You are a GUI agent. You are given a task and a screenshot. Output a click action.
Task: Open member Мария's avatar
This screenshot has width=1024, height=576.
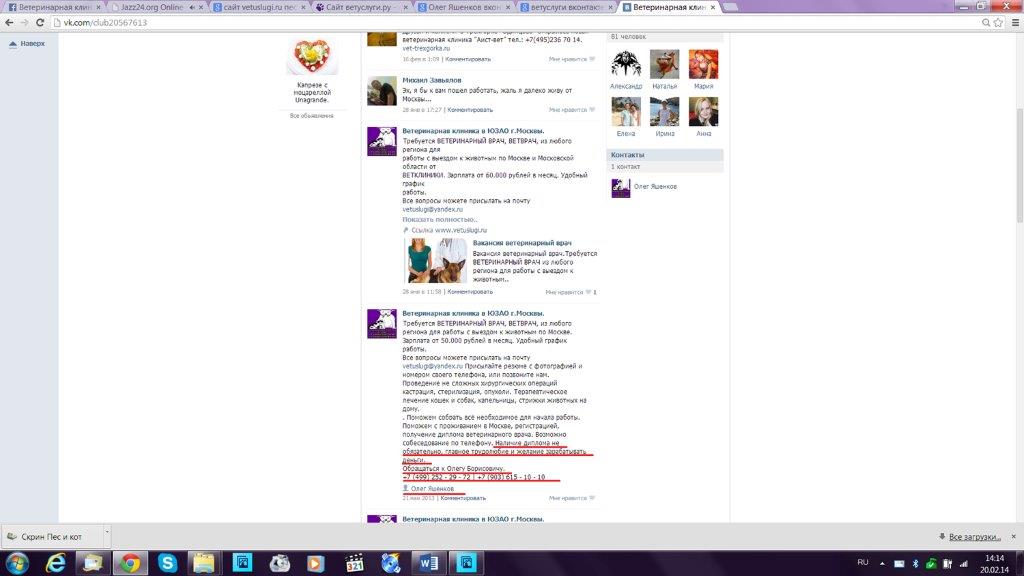coord(703,64)
